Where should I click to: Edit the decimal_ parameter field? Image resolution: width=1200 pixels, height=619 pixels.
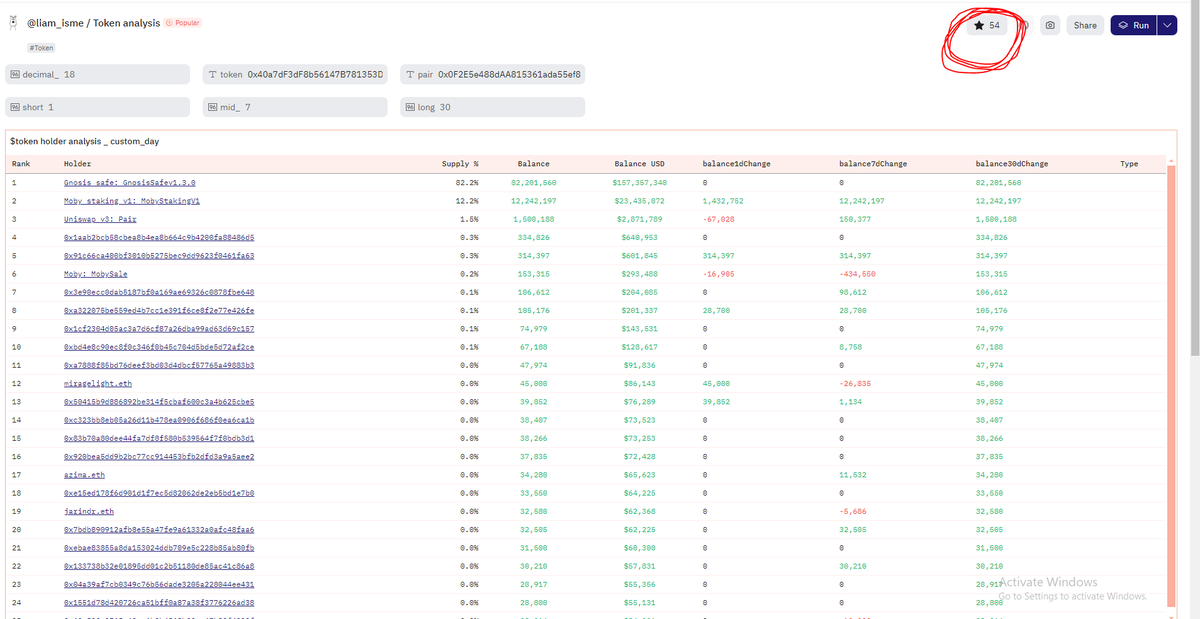[x=98, y=75]
